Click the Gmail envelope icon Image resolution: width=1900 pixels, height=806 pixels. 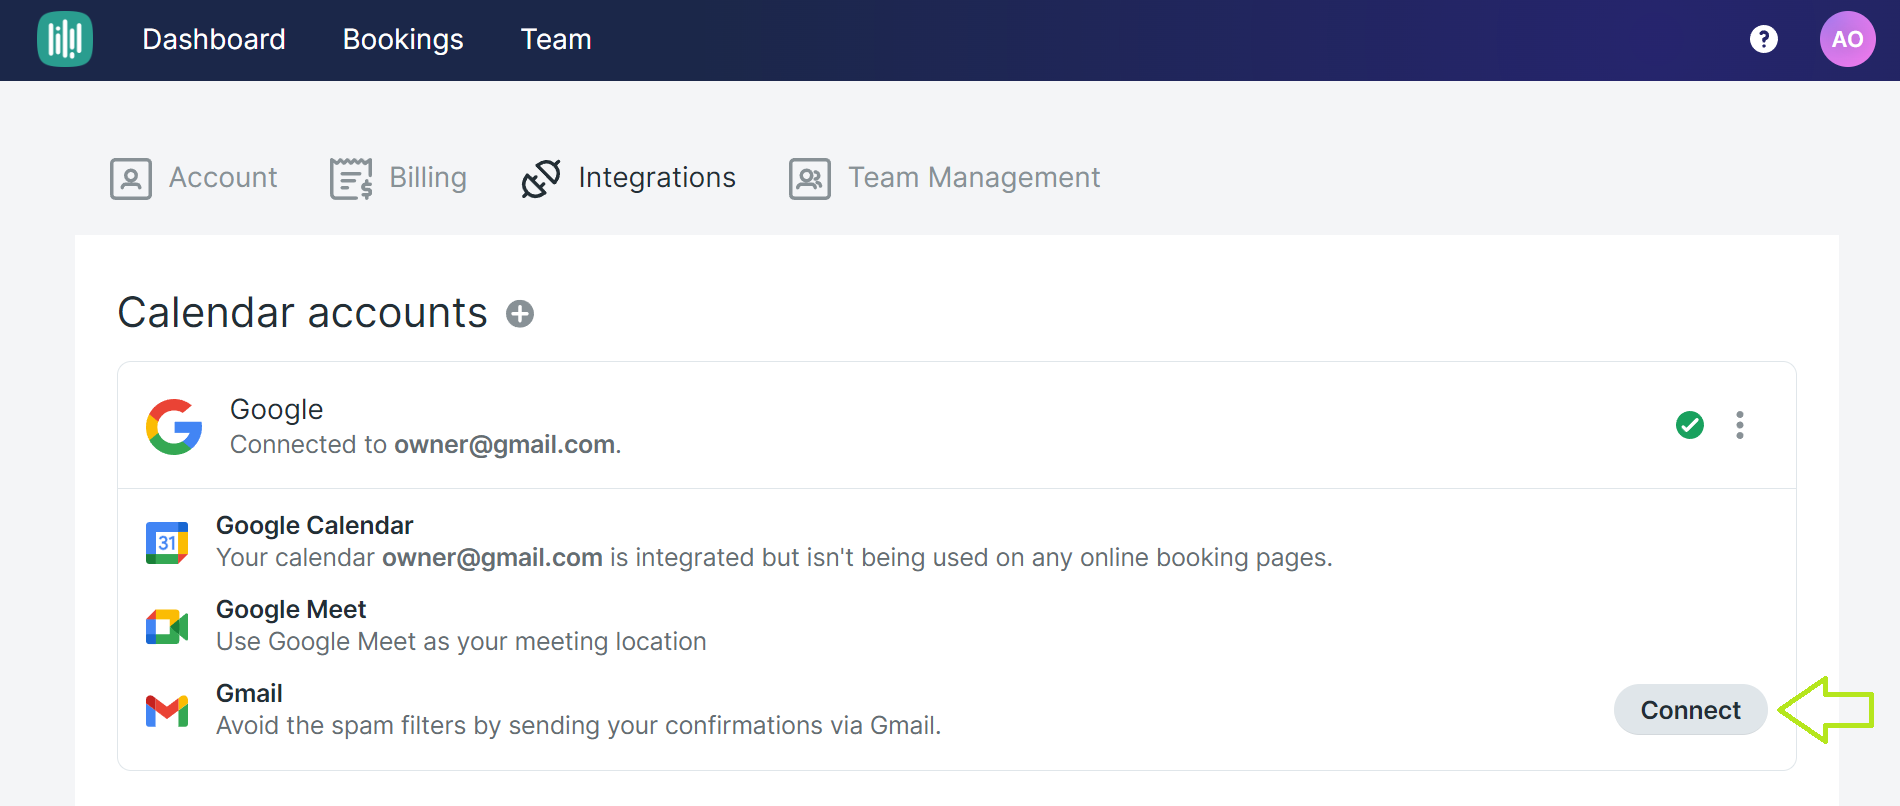click(167, 711)
